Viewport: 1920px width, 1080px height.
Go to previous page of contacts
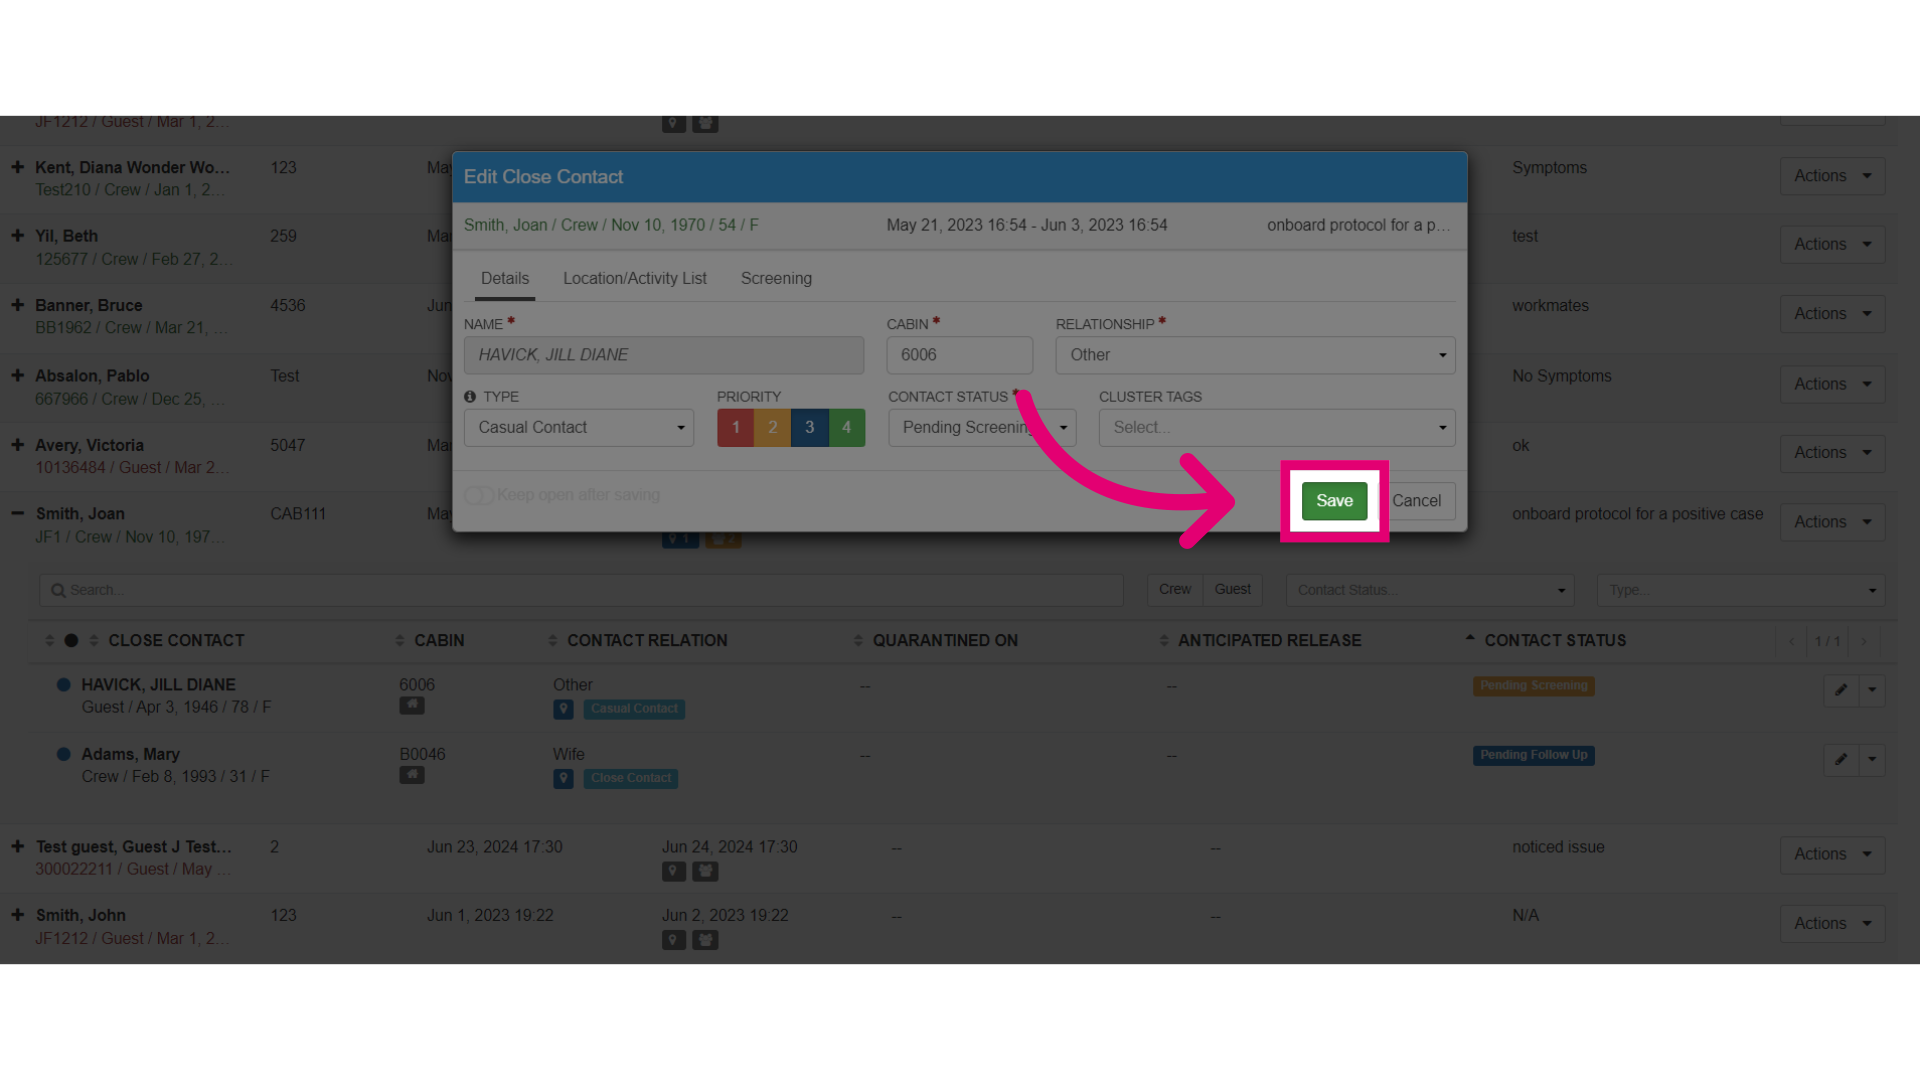click(x=1792, y=641)
